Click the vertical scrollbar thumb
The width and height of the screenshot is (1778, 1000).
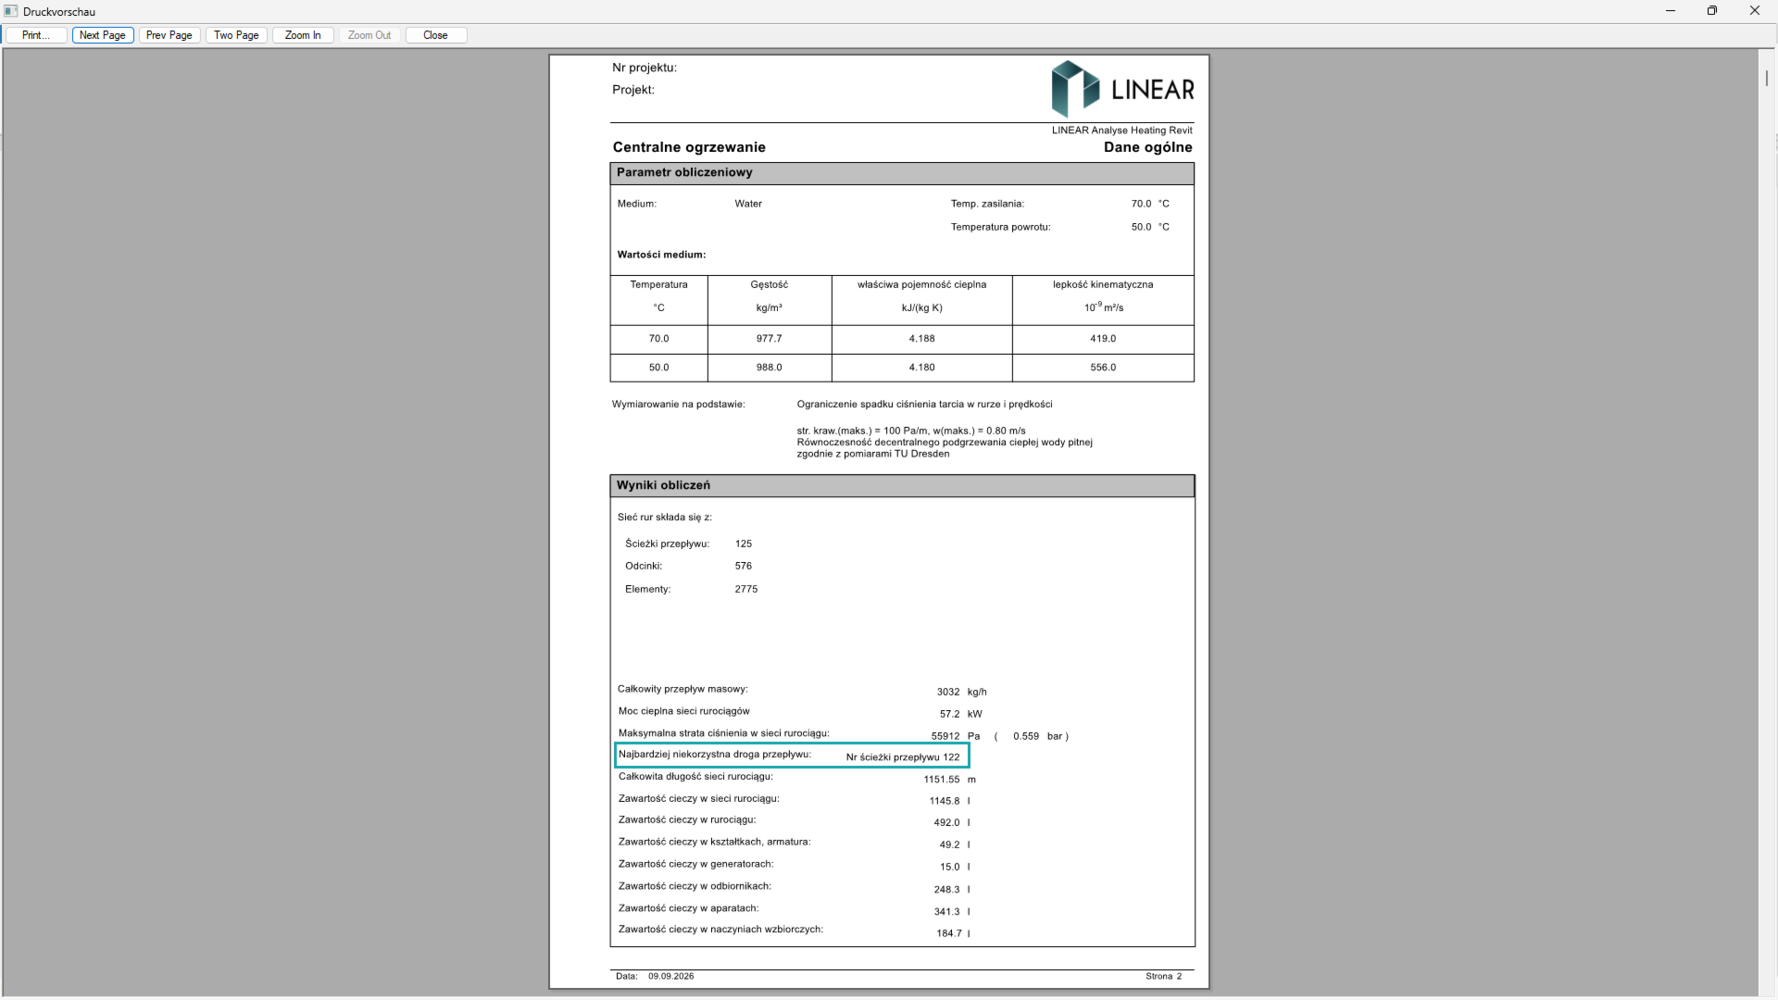pos(1767,76)
